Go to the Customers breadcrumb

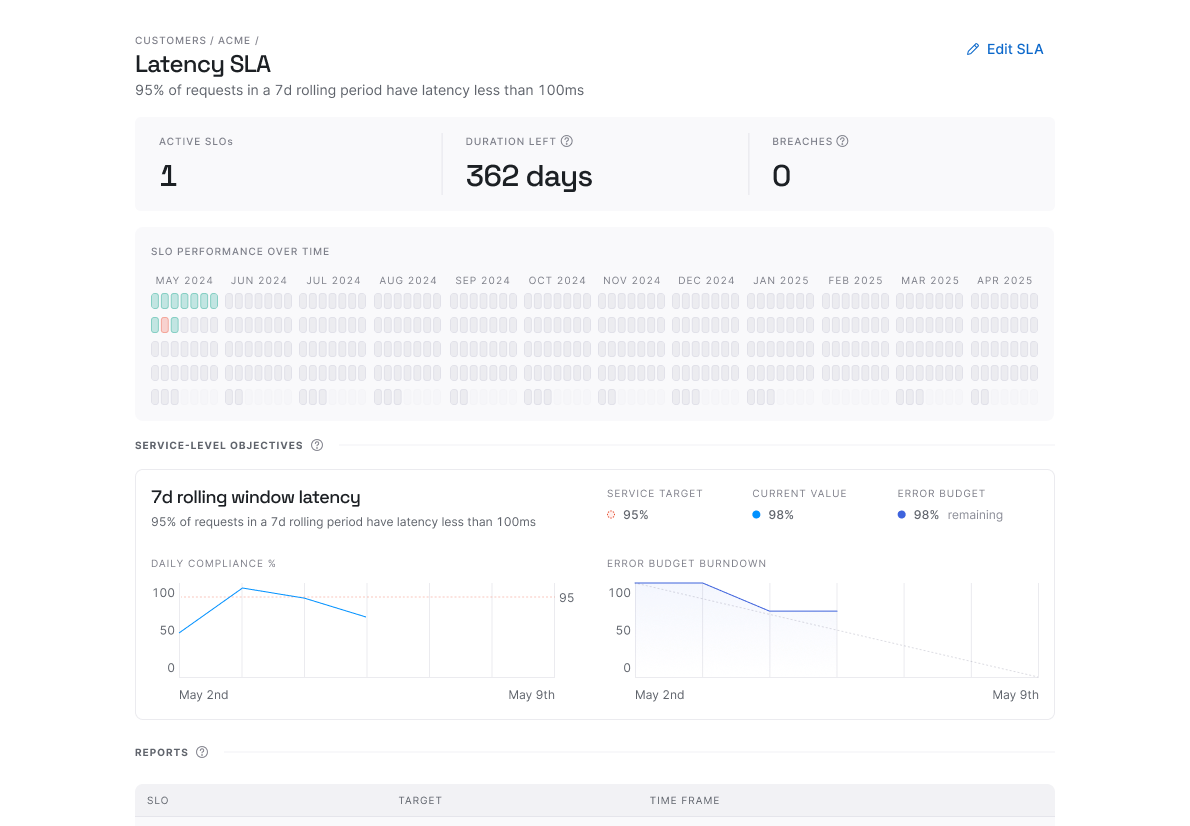pyautogui.click(x=170, y=41)
